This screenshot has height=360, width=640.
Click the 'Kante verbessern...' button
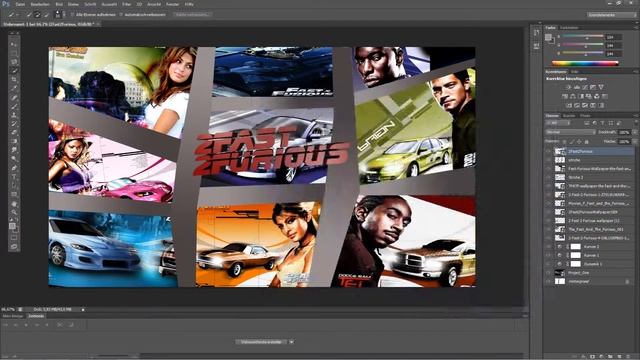pyautogui.click(x=192, y=14)
